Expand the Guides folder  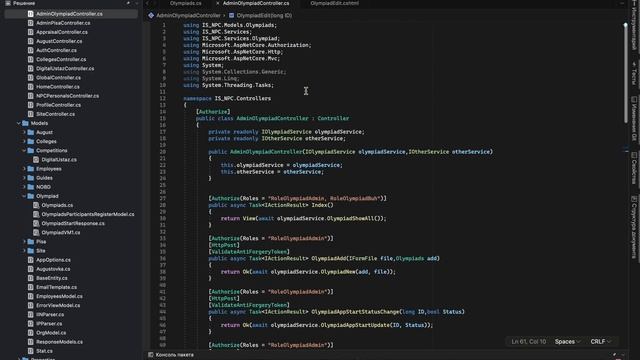tap(24, 178)
